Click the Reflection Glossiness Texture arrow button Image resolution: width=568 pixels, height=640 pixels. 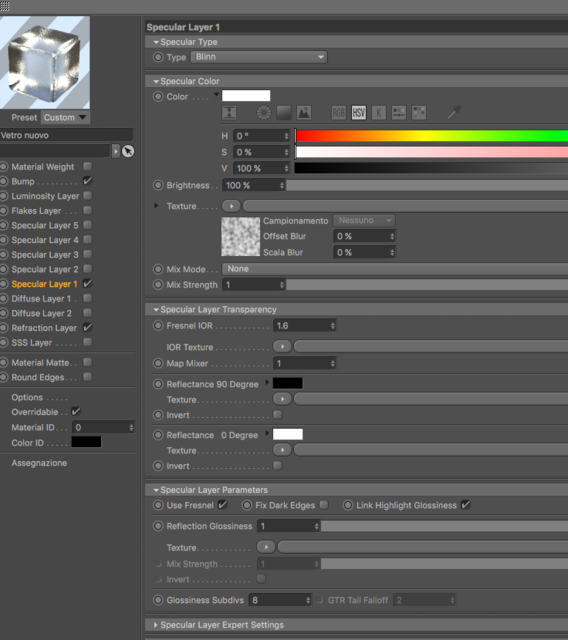[x=266, y=547]
